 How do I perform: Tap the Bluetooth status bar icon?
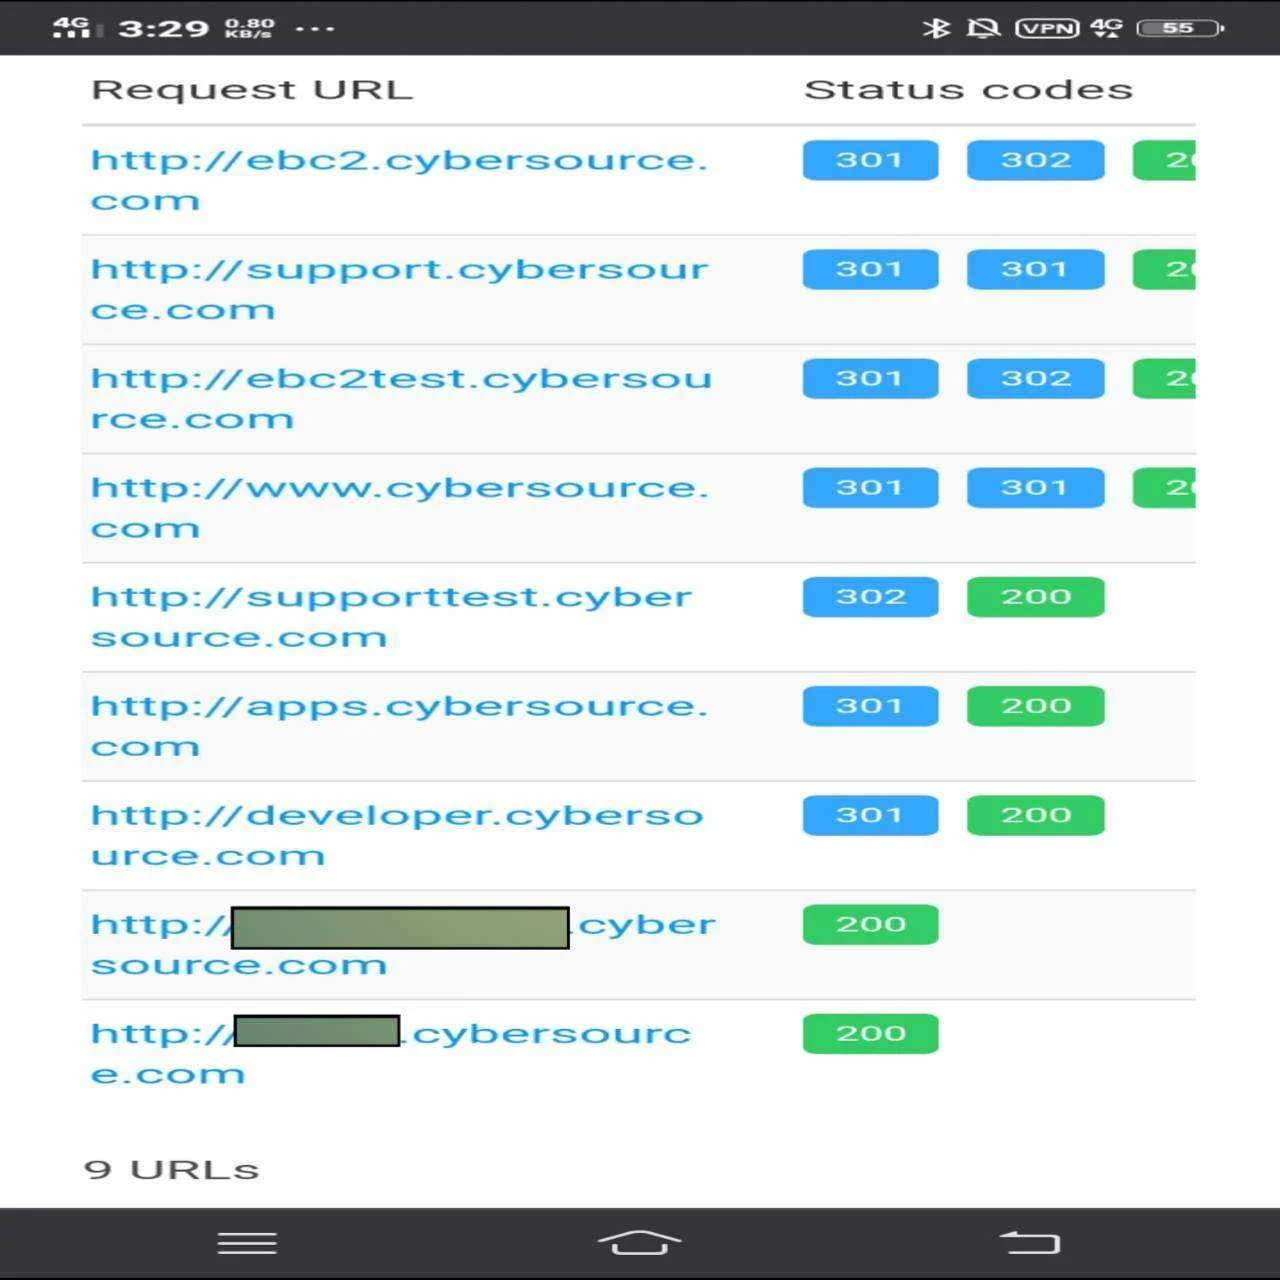point(936,27)
